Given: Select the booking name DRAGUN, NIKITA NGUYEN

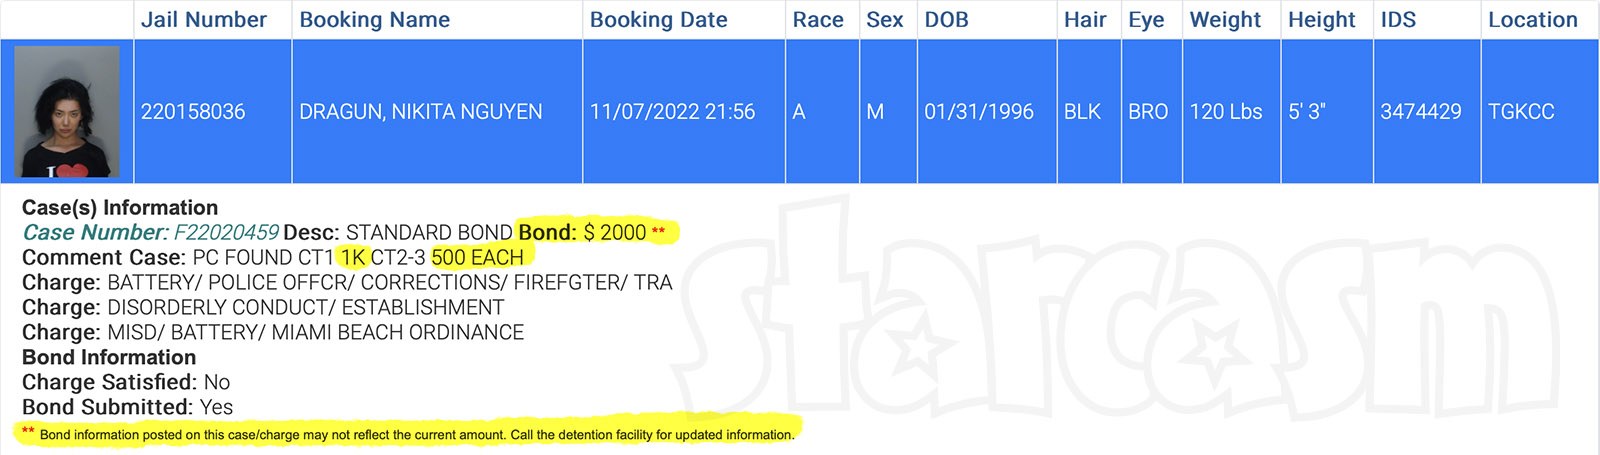Looking at the screenshot, I should pos(421,112).
